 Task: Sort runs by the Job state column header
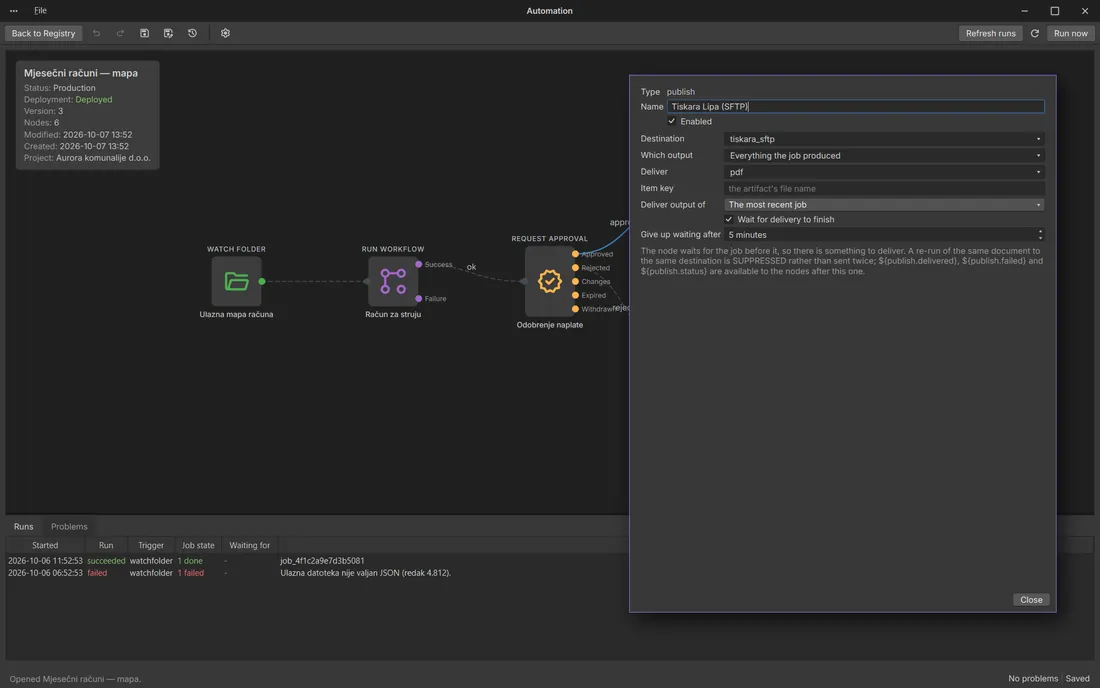click(198, 545)
